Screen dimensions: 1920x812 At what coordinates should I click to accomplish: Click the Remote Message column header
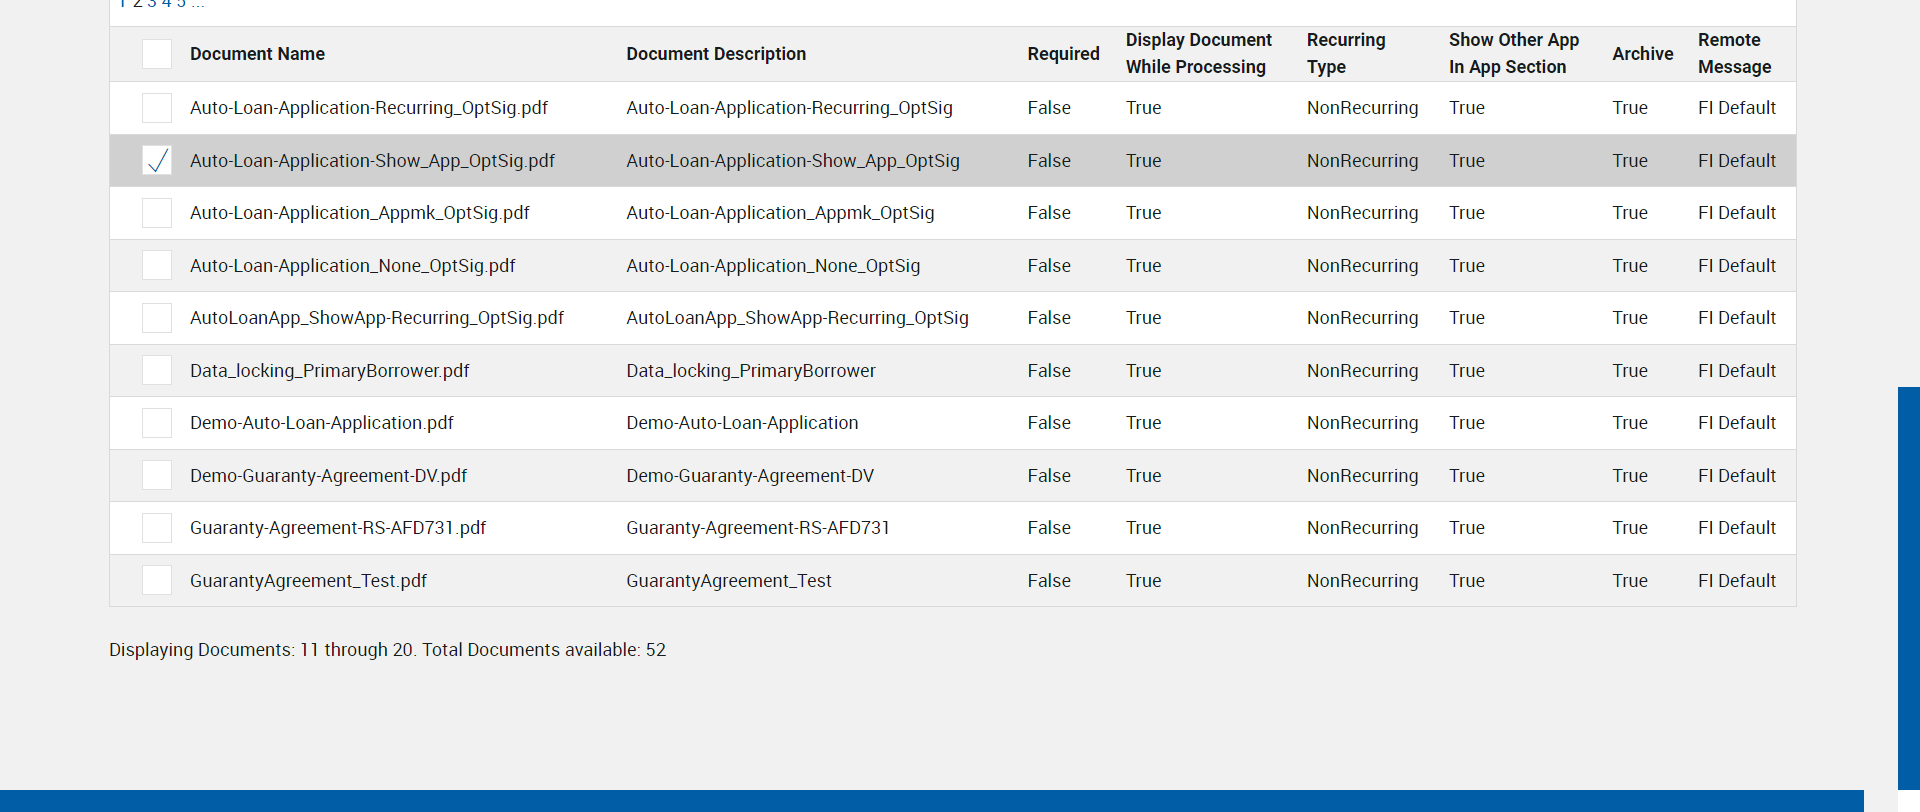[1734, 54]
